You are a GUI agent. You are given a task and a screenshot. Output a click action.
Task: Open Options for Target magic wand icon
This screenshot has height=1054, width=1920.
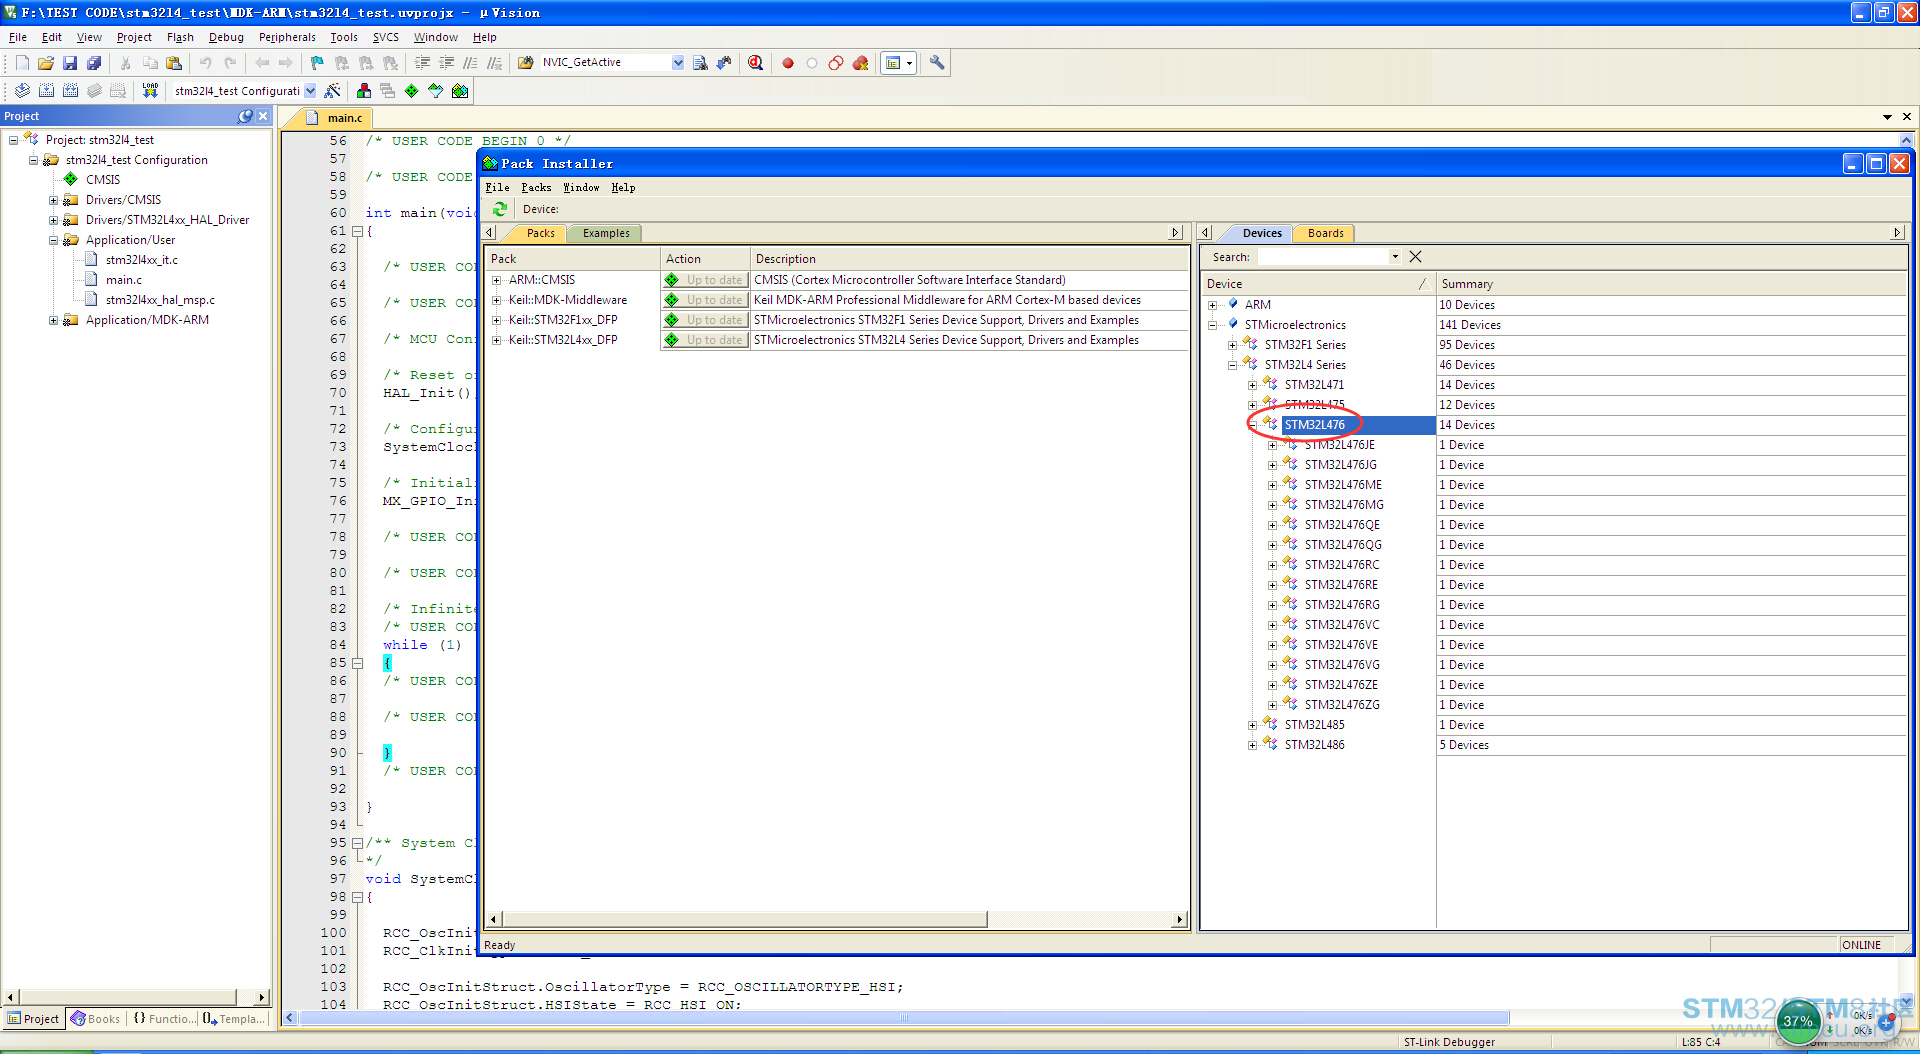[333, 91]
